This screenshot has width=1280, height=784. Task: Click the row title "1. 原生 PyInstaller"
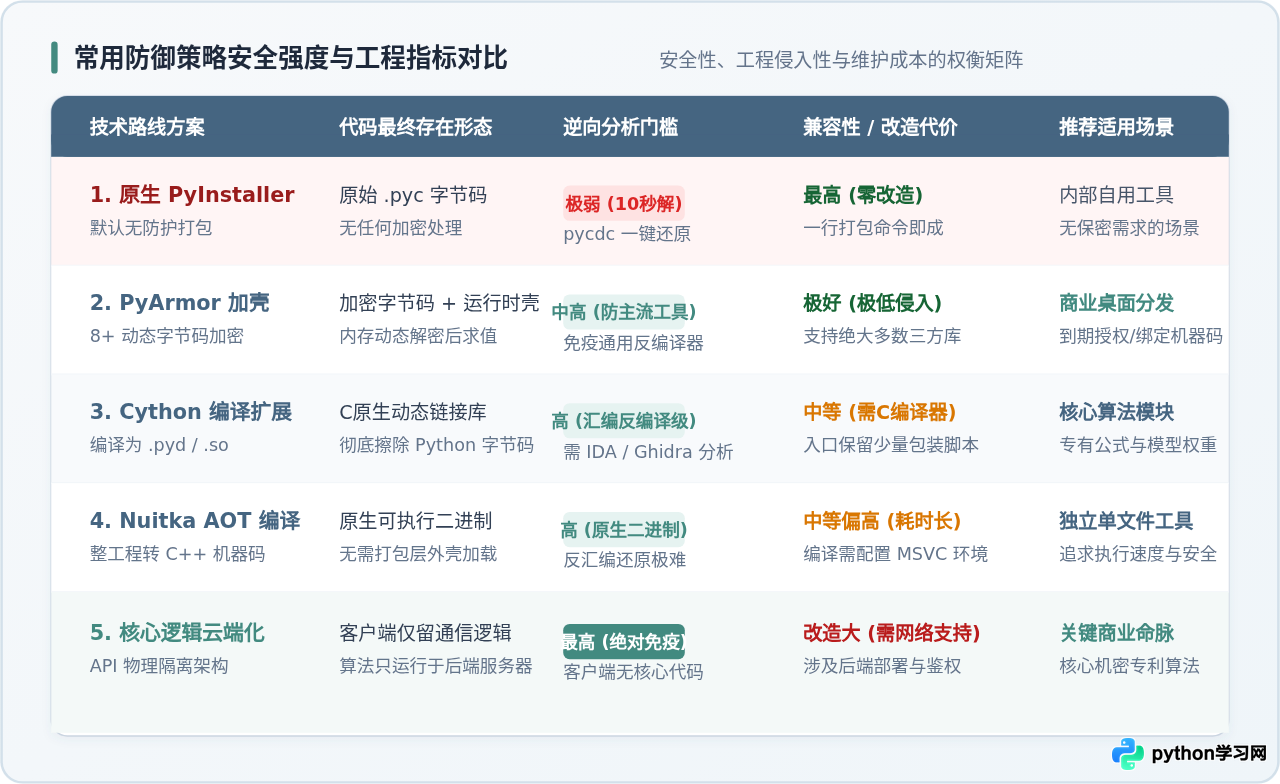(x=192, y=195)
